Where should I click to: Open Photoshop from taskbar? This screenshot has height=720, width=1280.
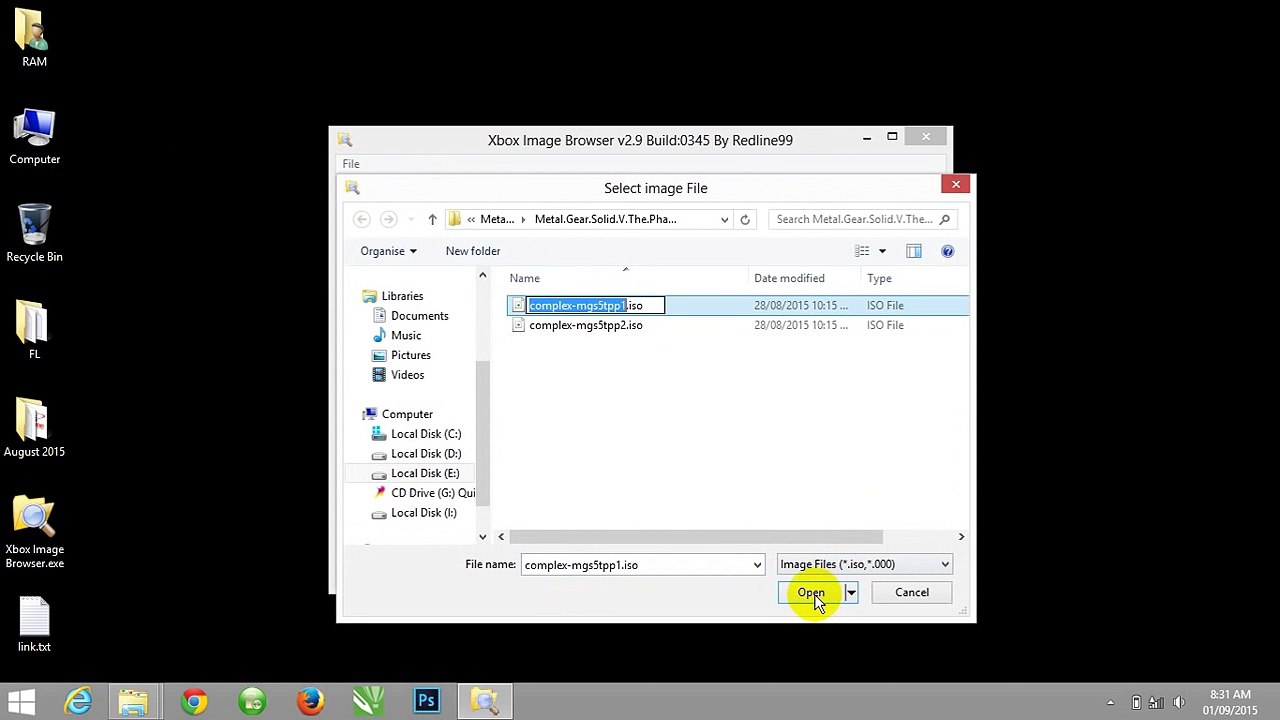point(426,701)
